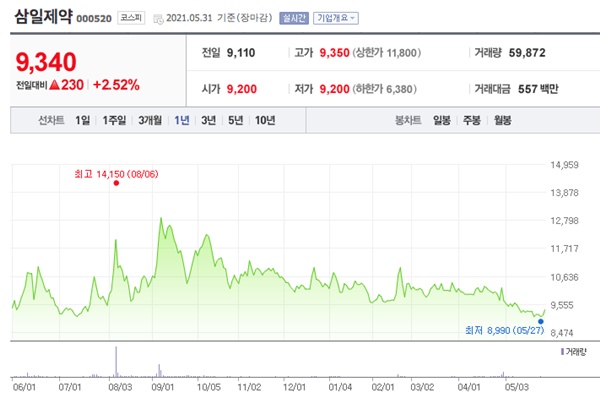Switch to 월봉 candle chart
The image size is (600, 403).
[x=502, y=121]
